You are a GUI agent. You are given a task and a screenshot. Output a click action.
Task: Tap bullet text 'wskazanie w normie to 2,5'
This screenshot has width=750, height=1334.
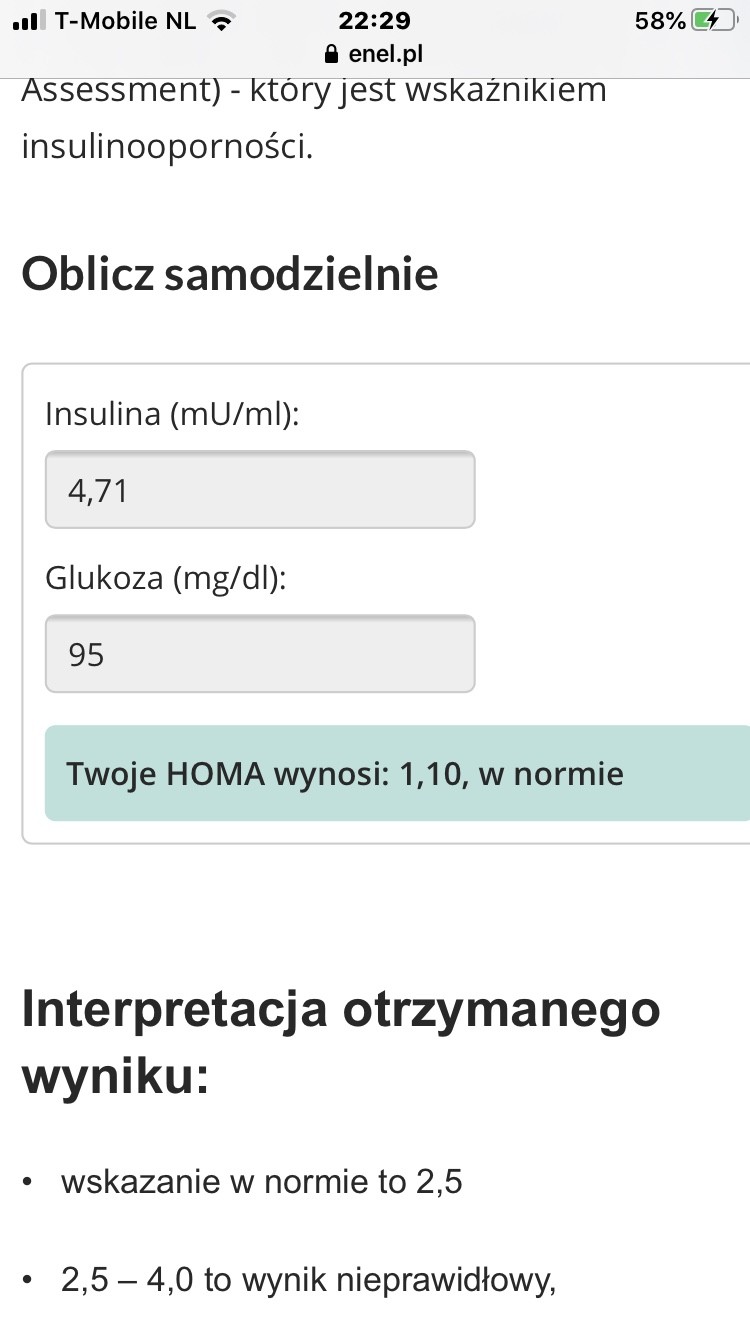click(262, 1184)
